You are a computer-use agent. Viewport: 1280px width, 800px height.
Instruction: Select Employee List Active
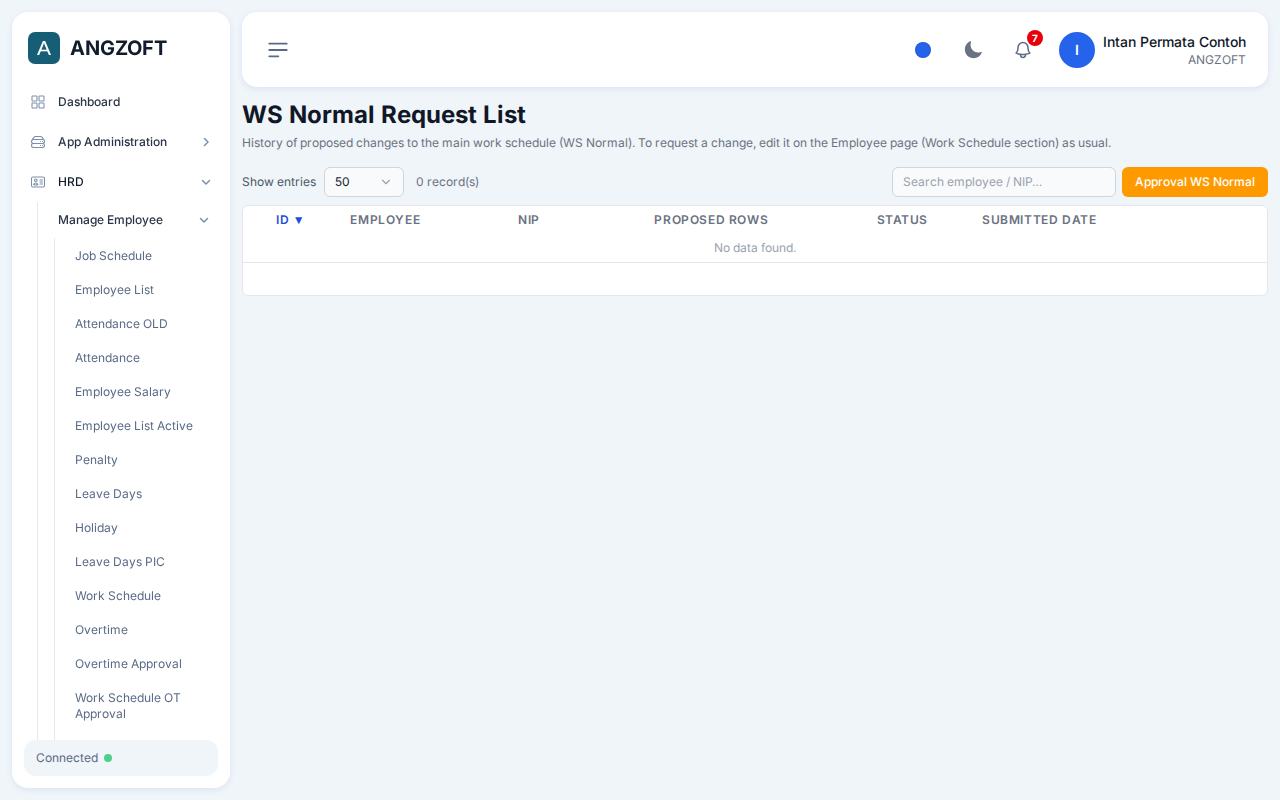(134, 426)
